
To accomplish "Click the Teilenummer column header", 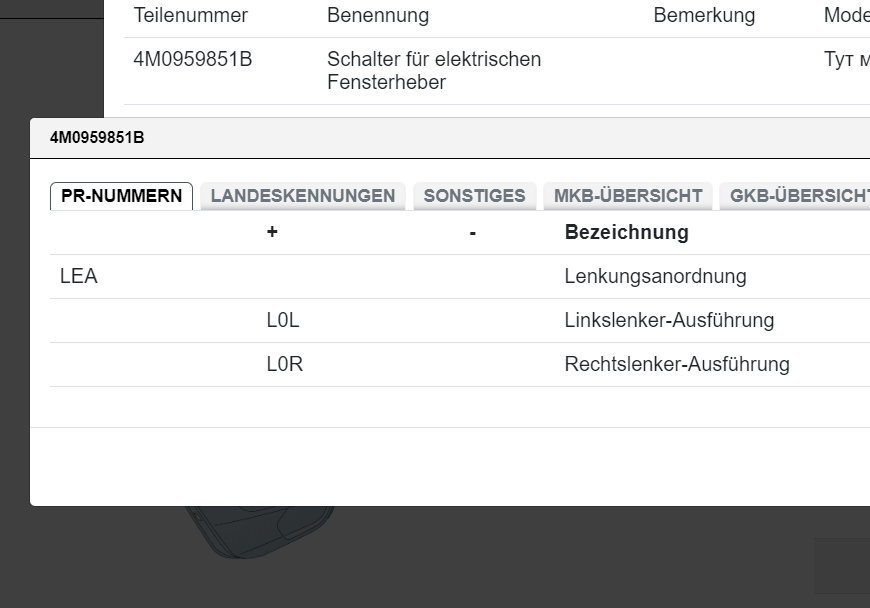I will click(190, 16).
